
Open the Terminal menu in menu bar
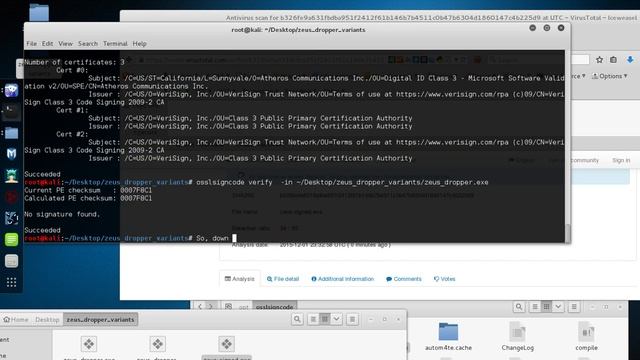115,44
